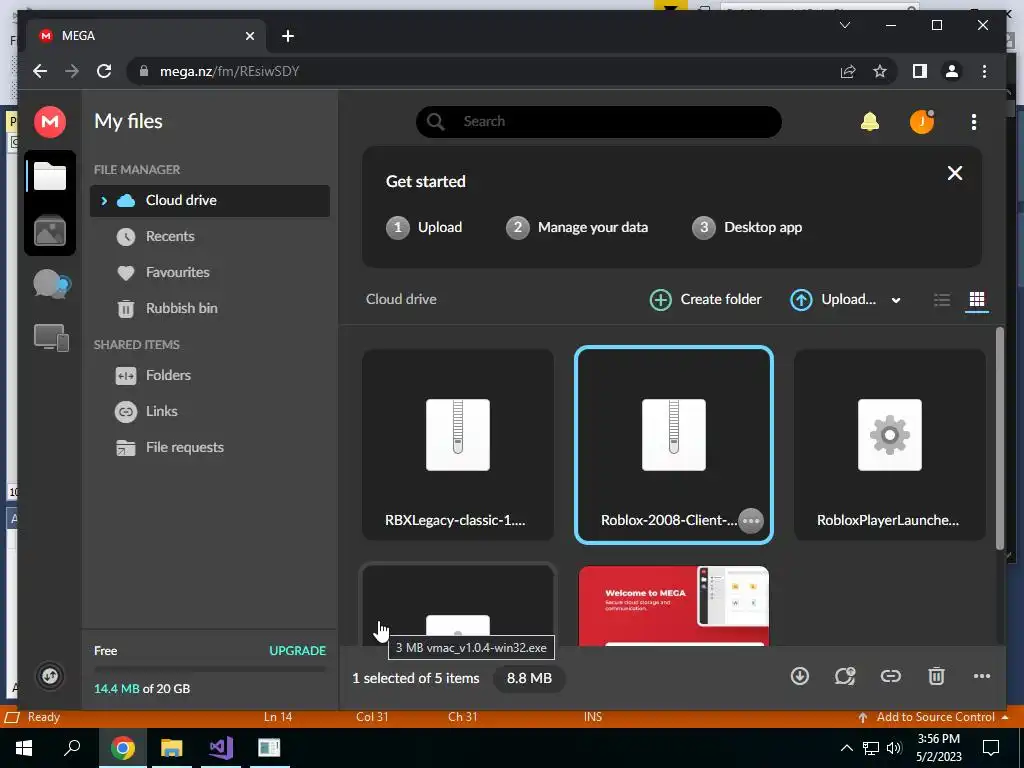This screenshot has height=768, width=1024.
Task: Open the volume control in system tray
Action: click(894, 748)
